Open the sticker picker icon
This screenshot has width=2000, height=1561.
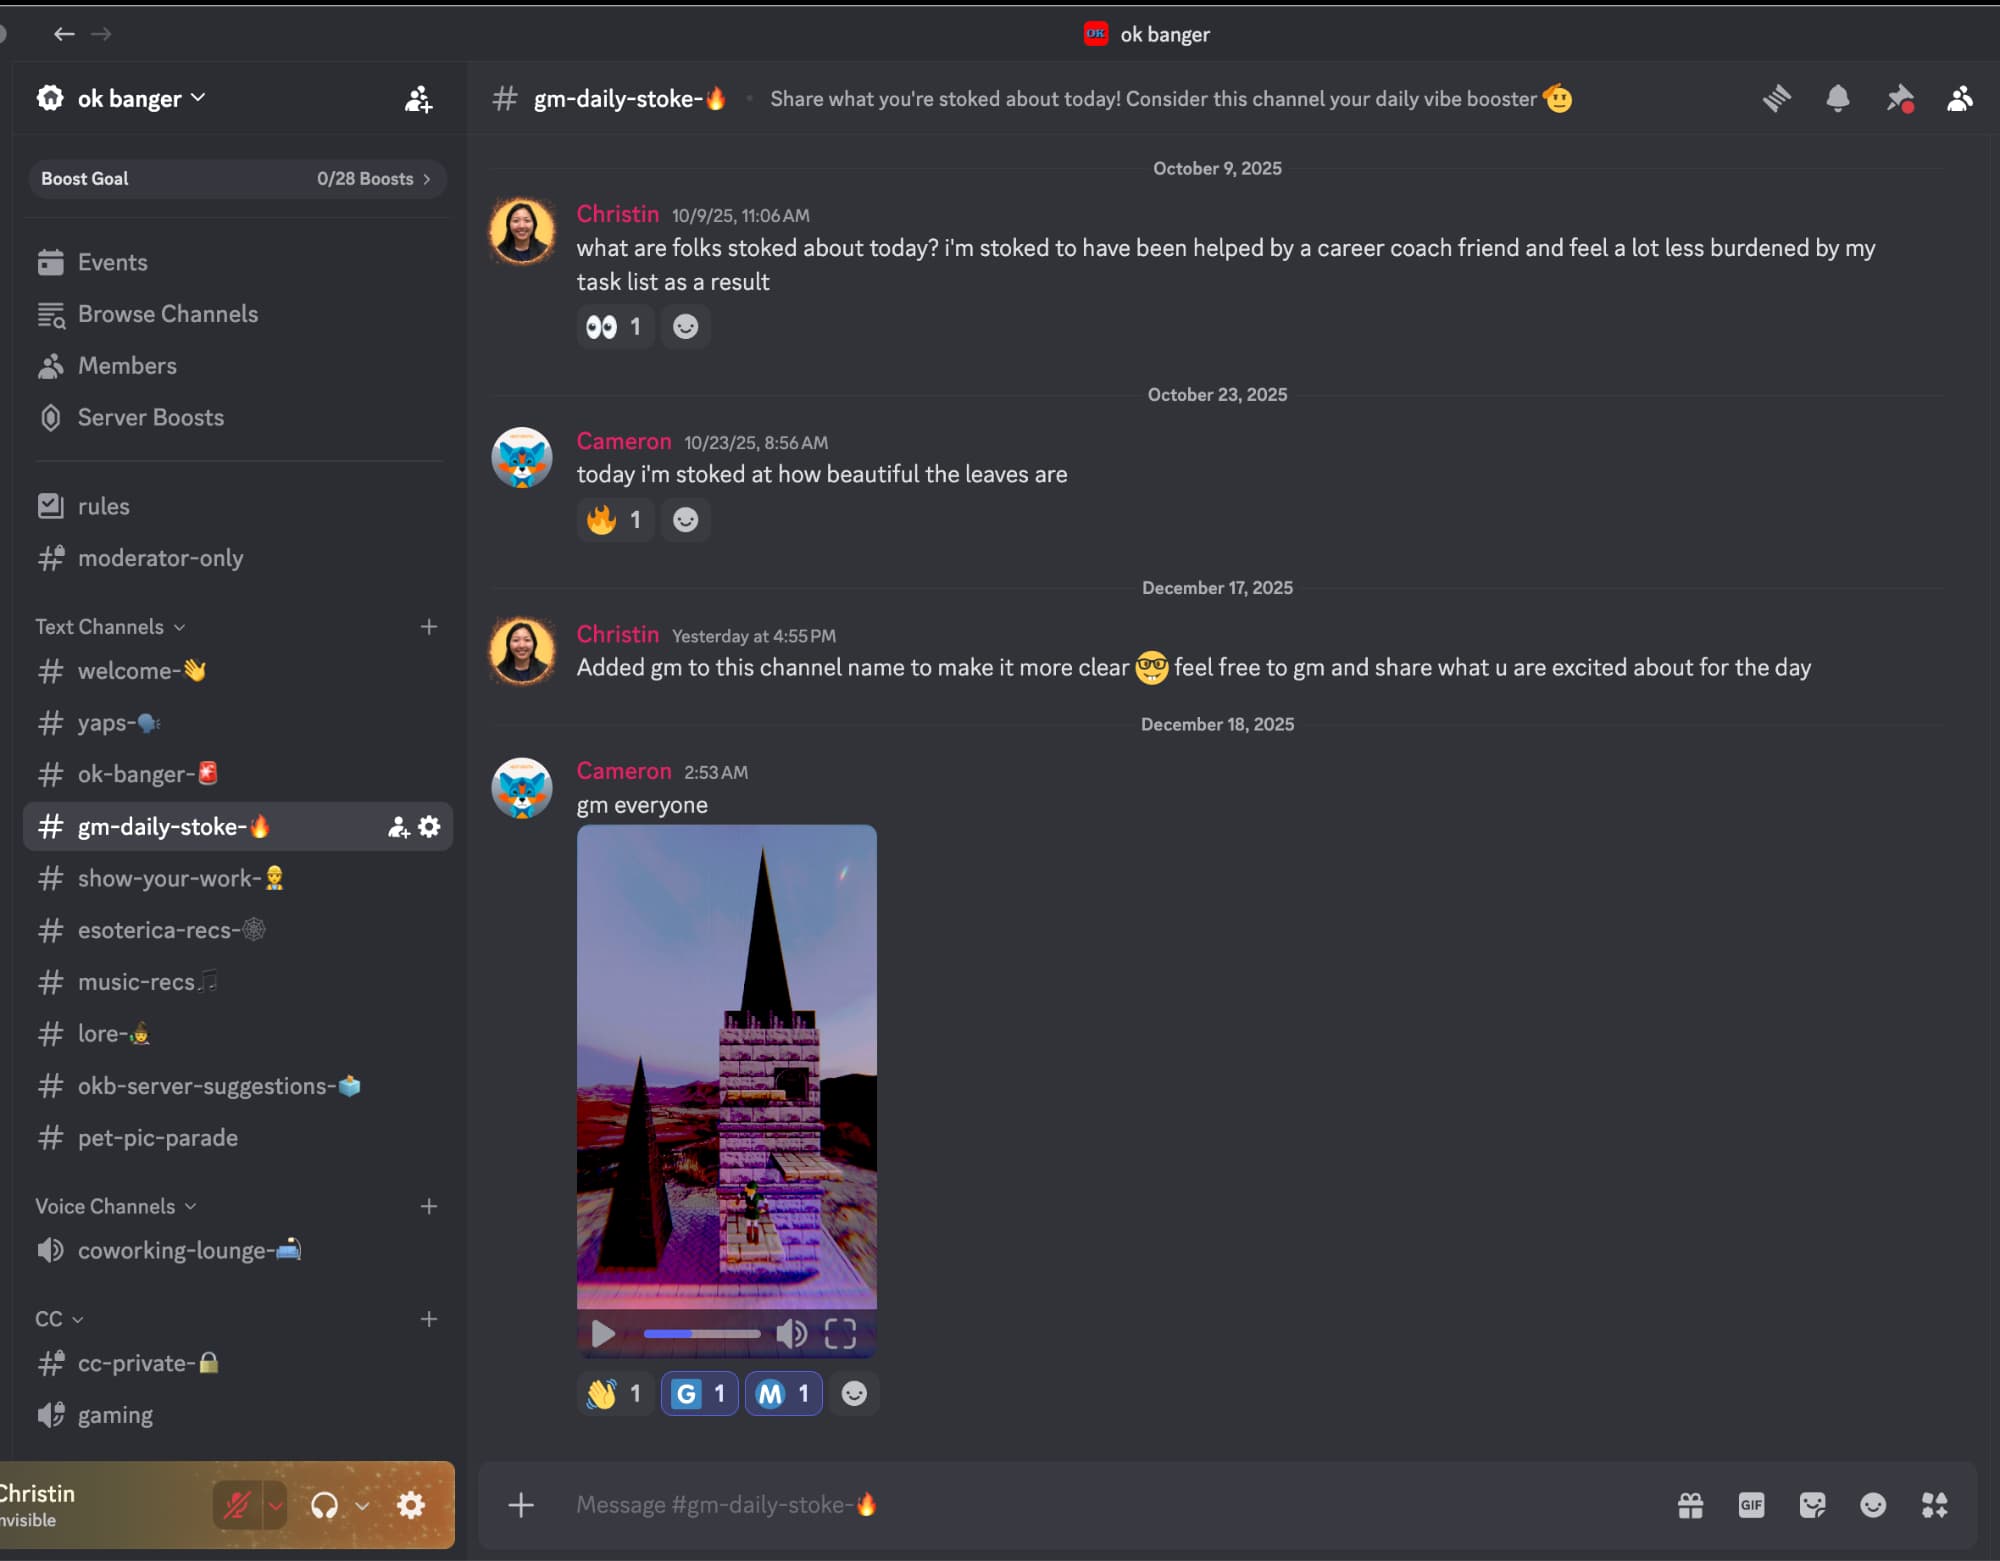click(x=1812, y=1505)
